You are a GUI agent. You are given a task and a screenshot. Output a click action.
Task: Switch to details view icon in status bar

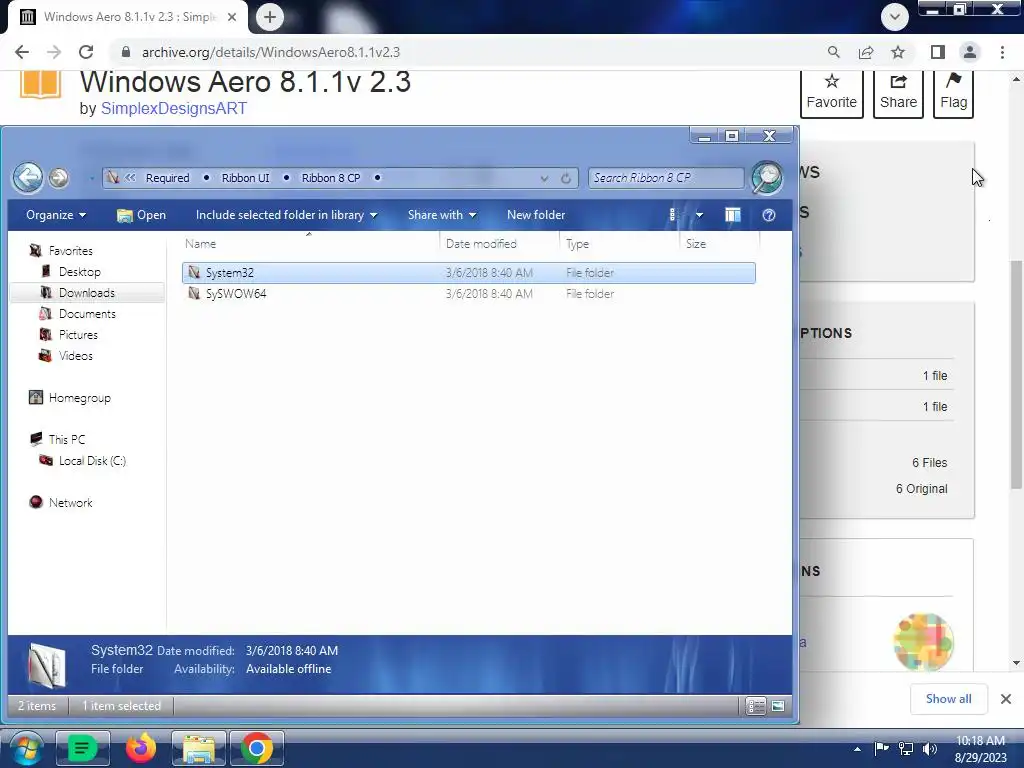[x=756, y=706]
